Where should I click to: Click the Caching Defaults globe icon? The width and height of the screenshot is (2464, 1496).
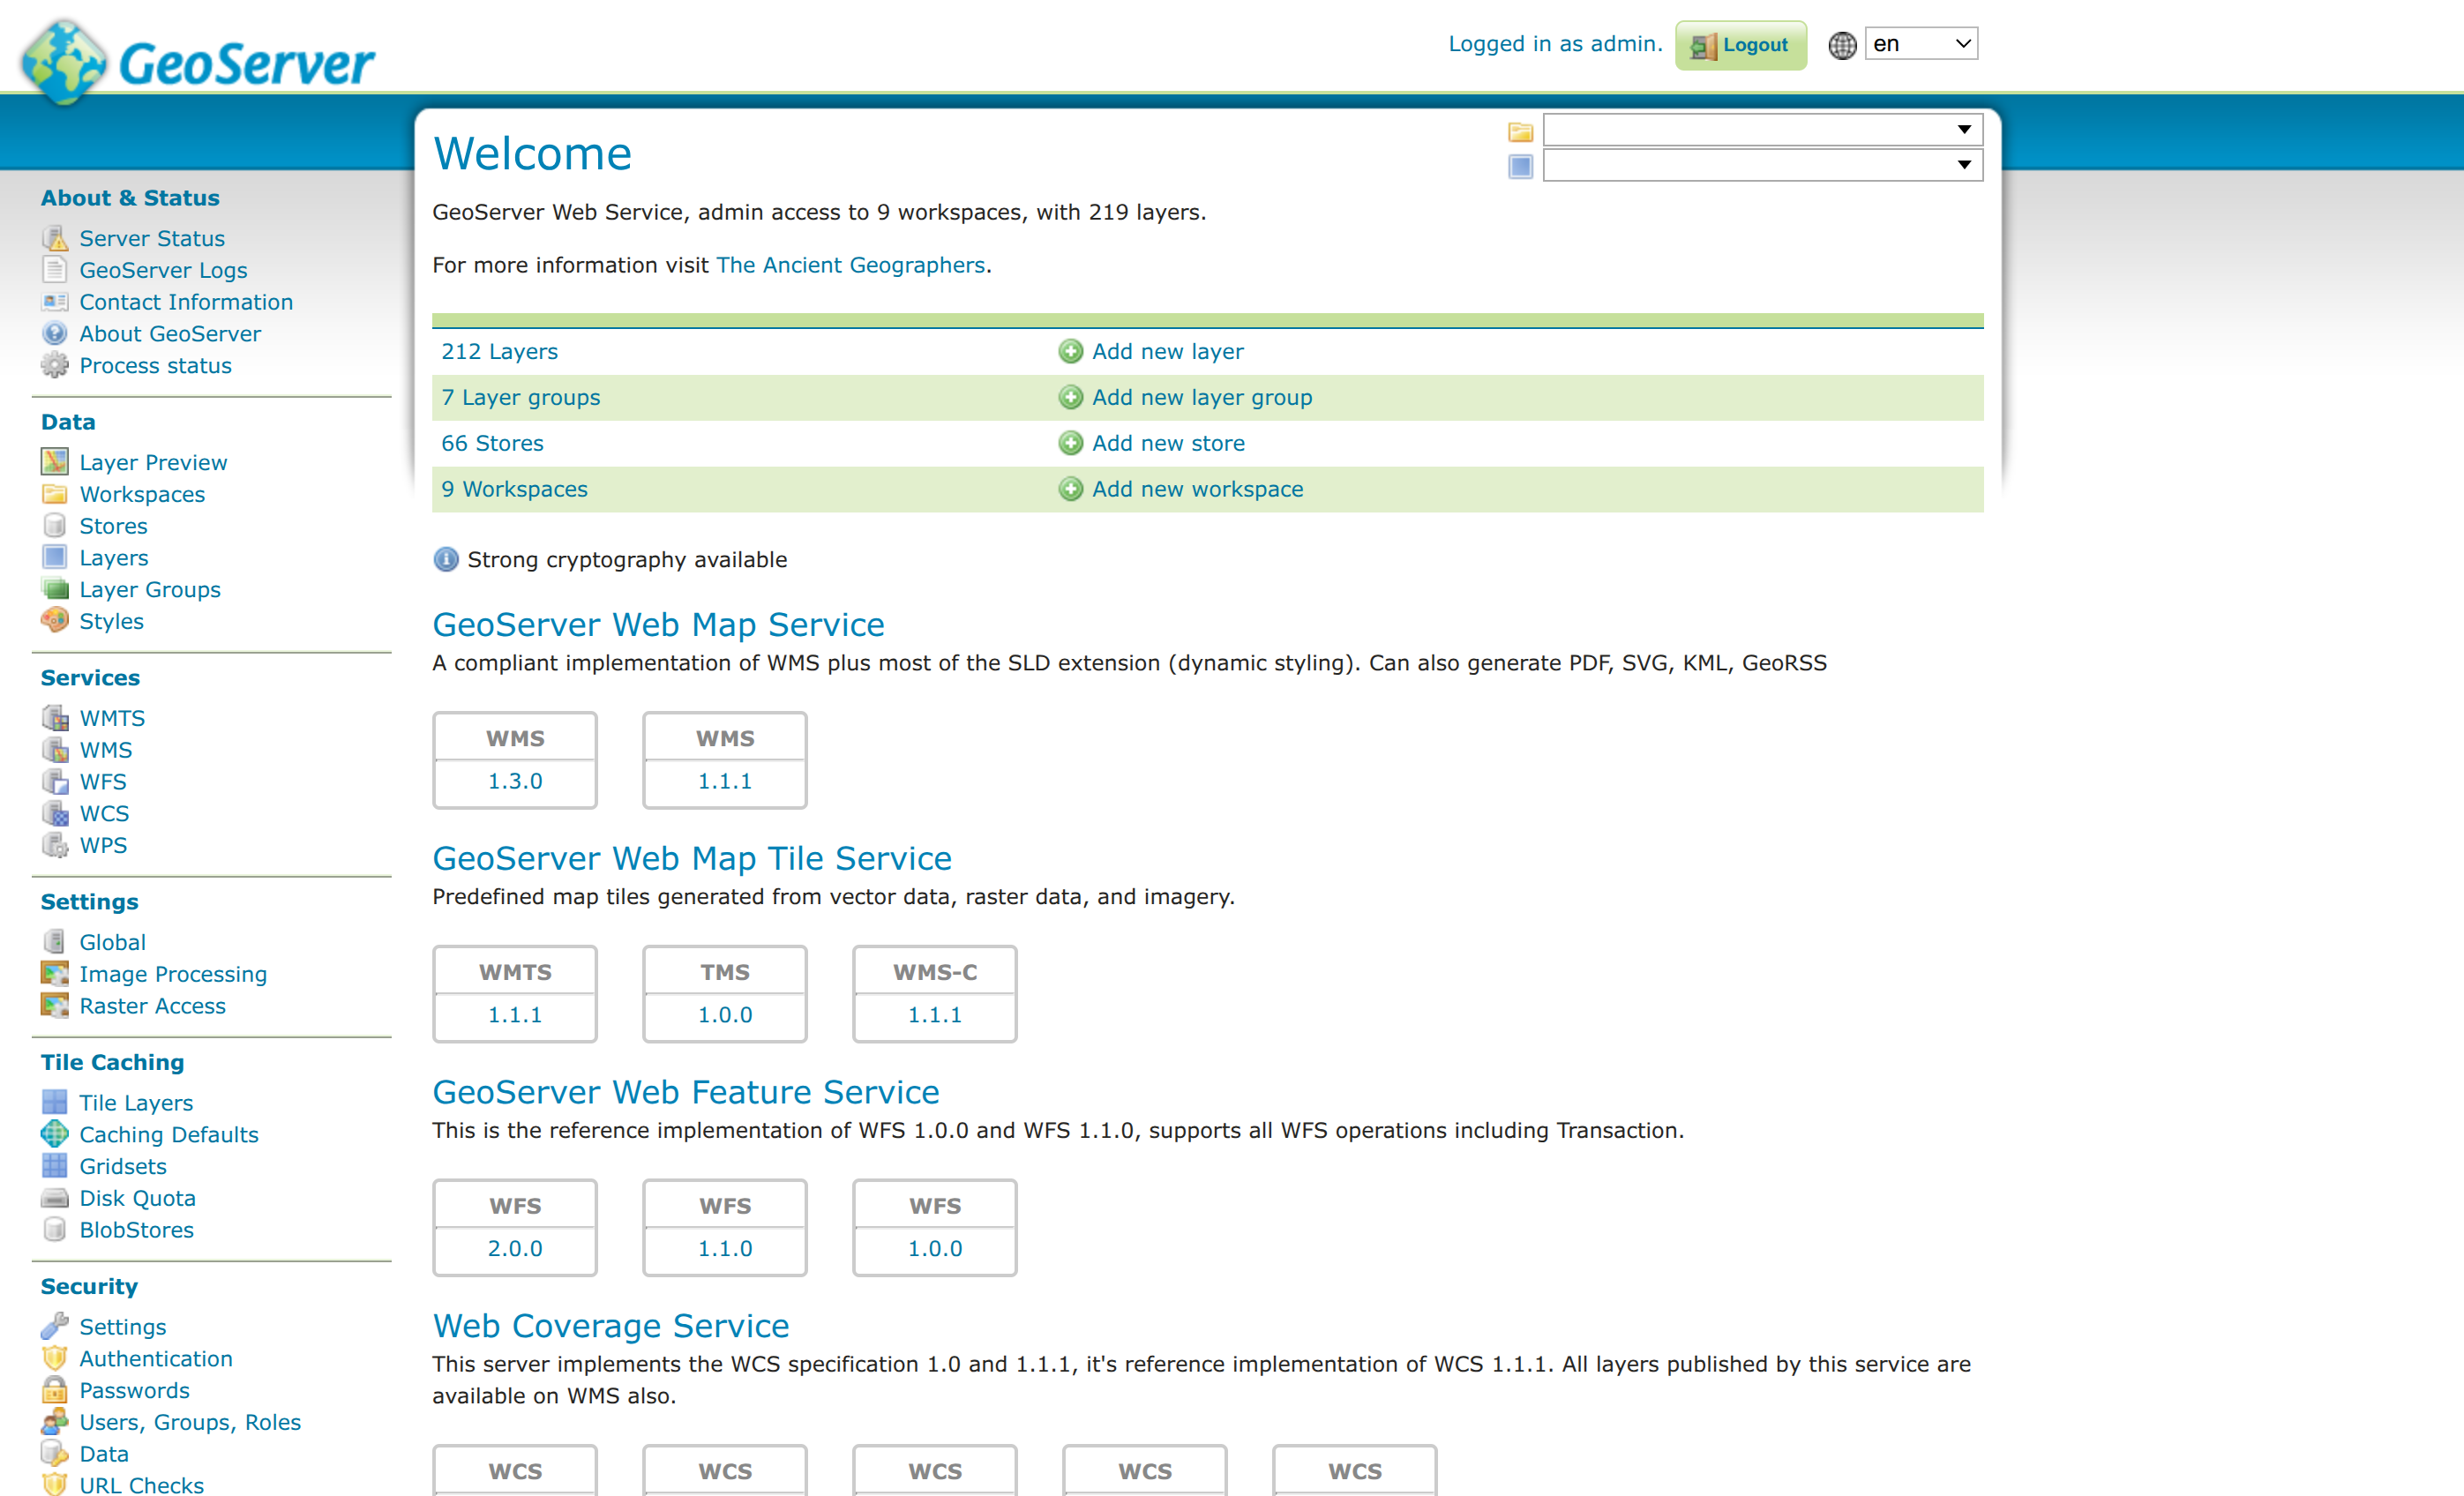coord(55,1134)
